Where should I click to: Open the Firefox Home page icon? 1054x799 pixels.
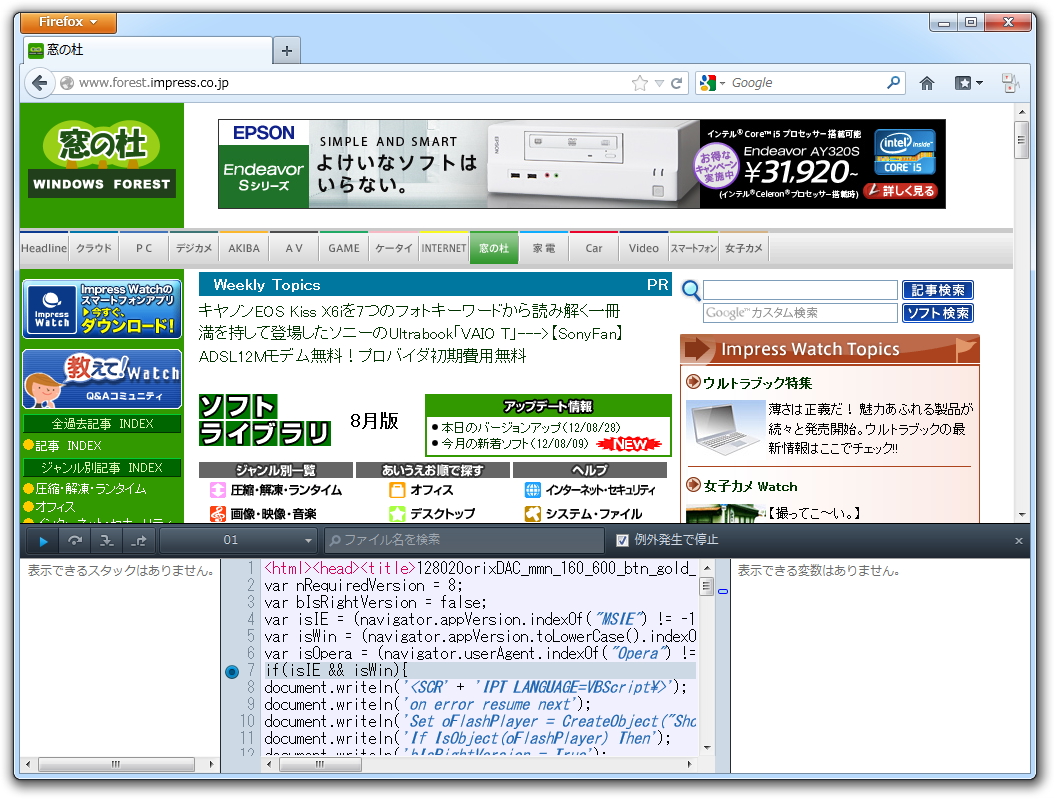point(926,83)
